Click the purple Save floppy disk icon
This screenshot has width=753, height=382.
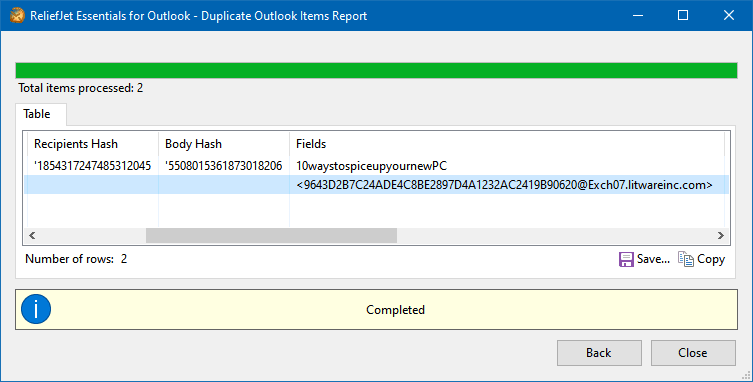(x=626, y=259)
